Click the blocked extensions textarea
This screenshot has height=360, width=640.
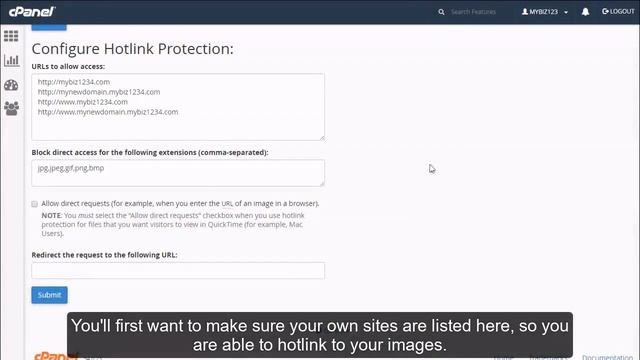coord(178,173)
